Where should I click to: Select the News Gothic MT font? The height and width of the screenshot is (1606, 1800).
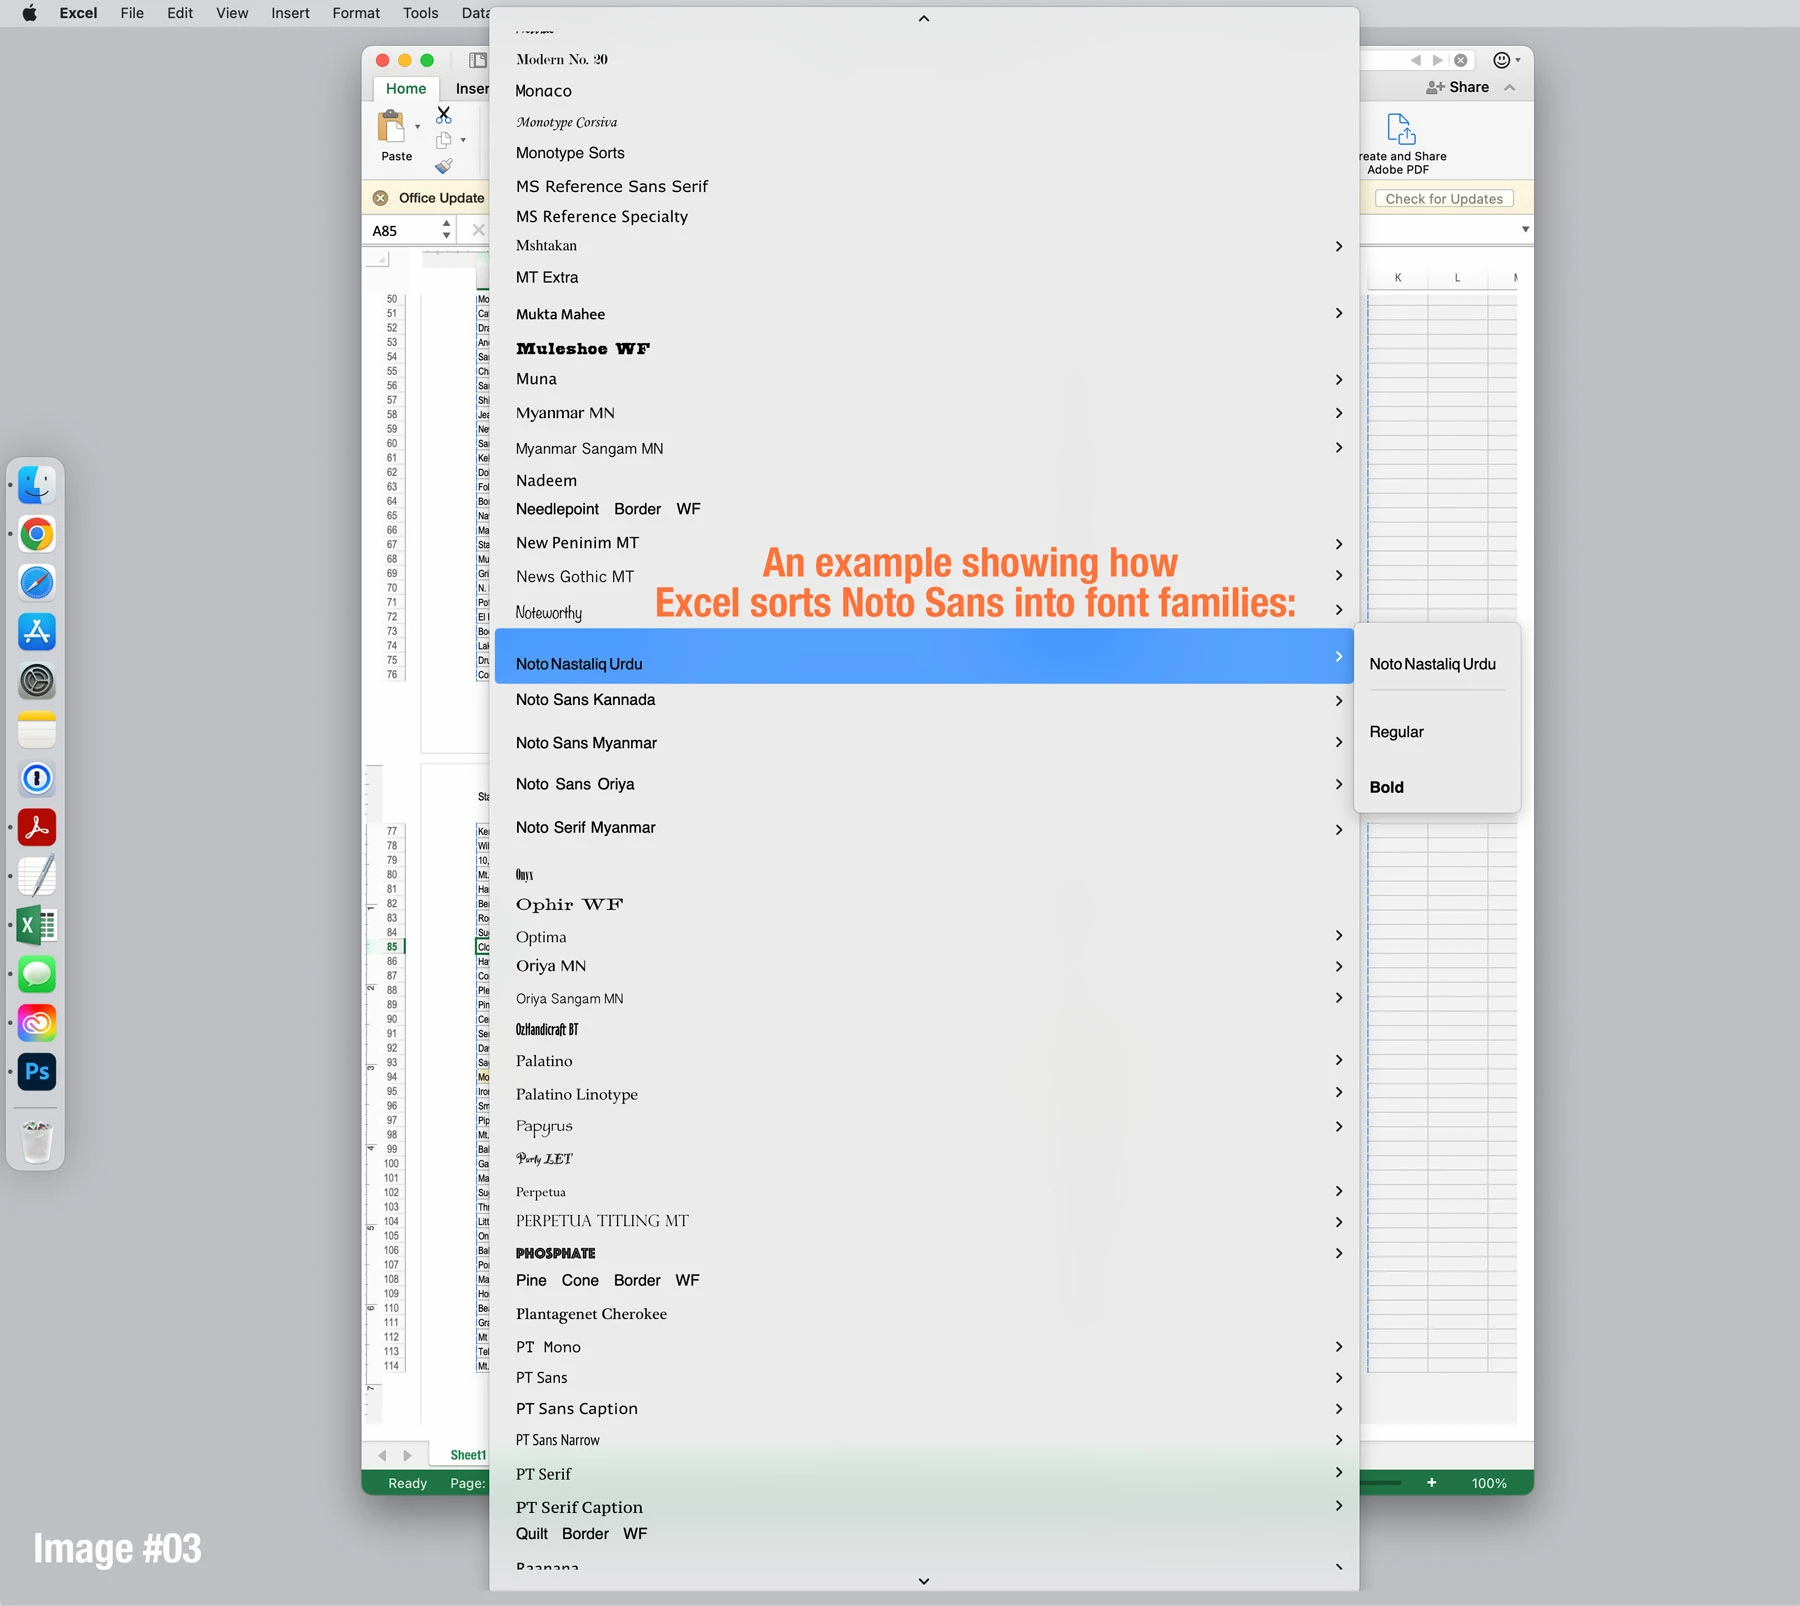click(924, 577)
